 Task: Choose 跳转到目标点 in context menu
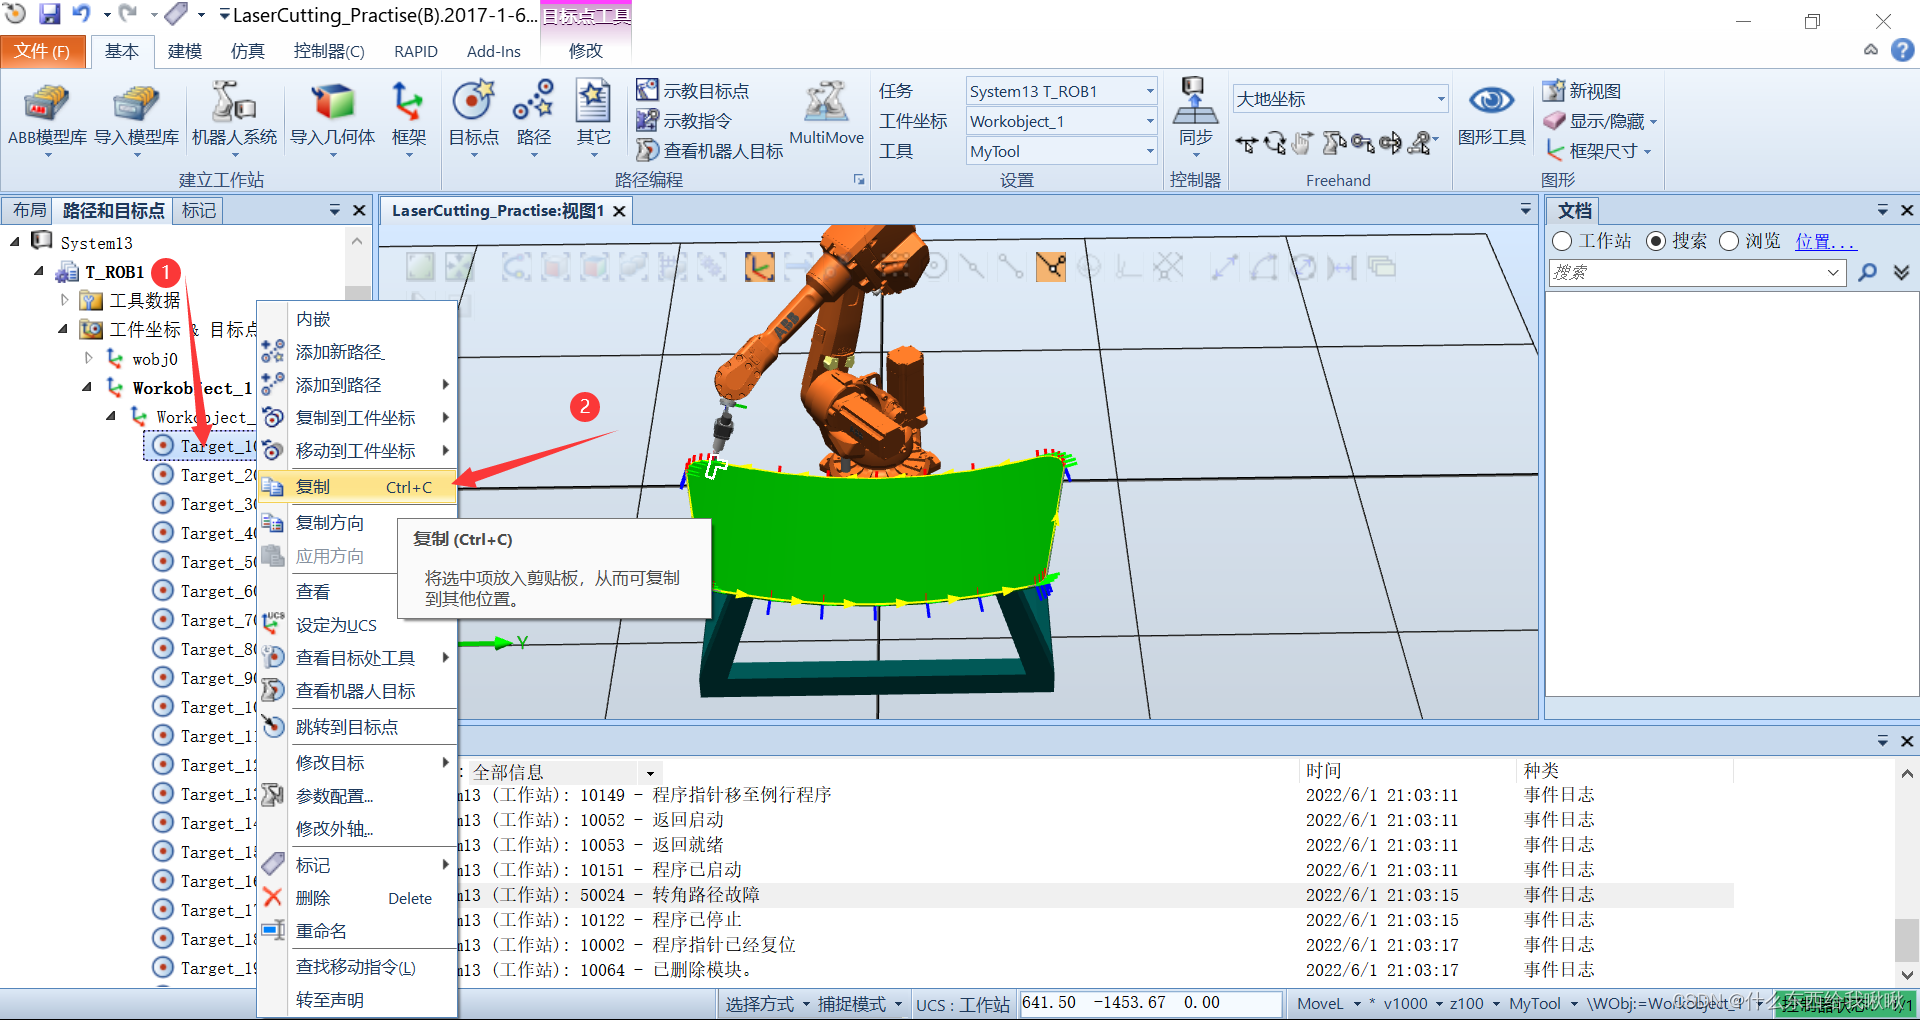click(x=357, y=727)
